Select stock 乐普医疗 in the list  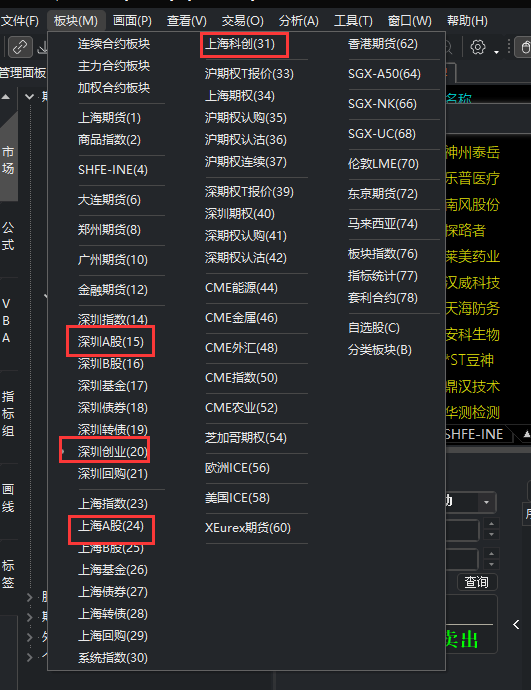pyautogui.click(x=472, y=178)
